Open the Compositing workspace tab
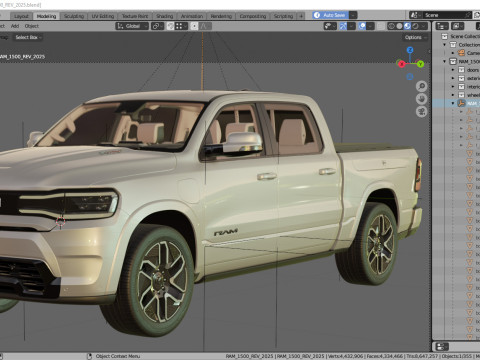Viewport: 480px width, 360px height. point(253,16)
